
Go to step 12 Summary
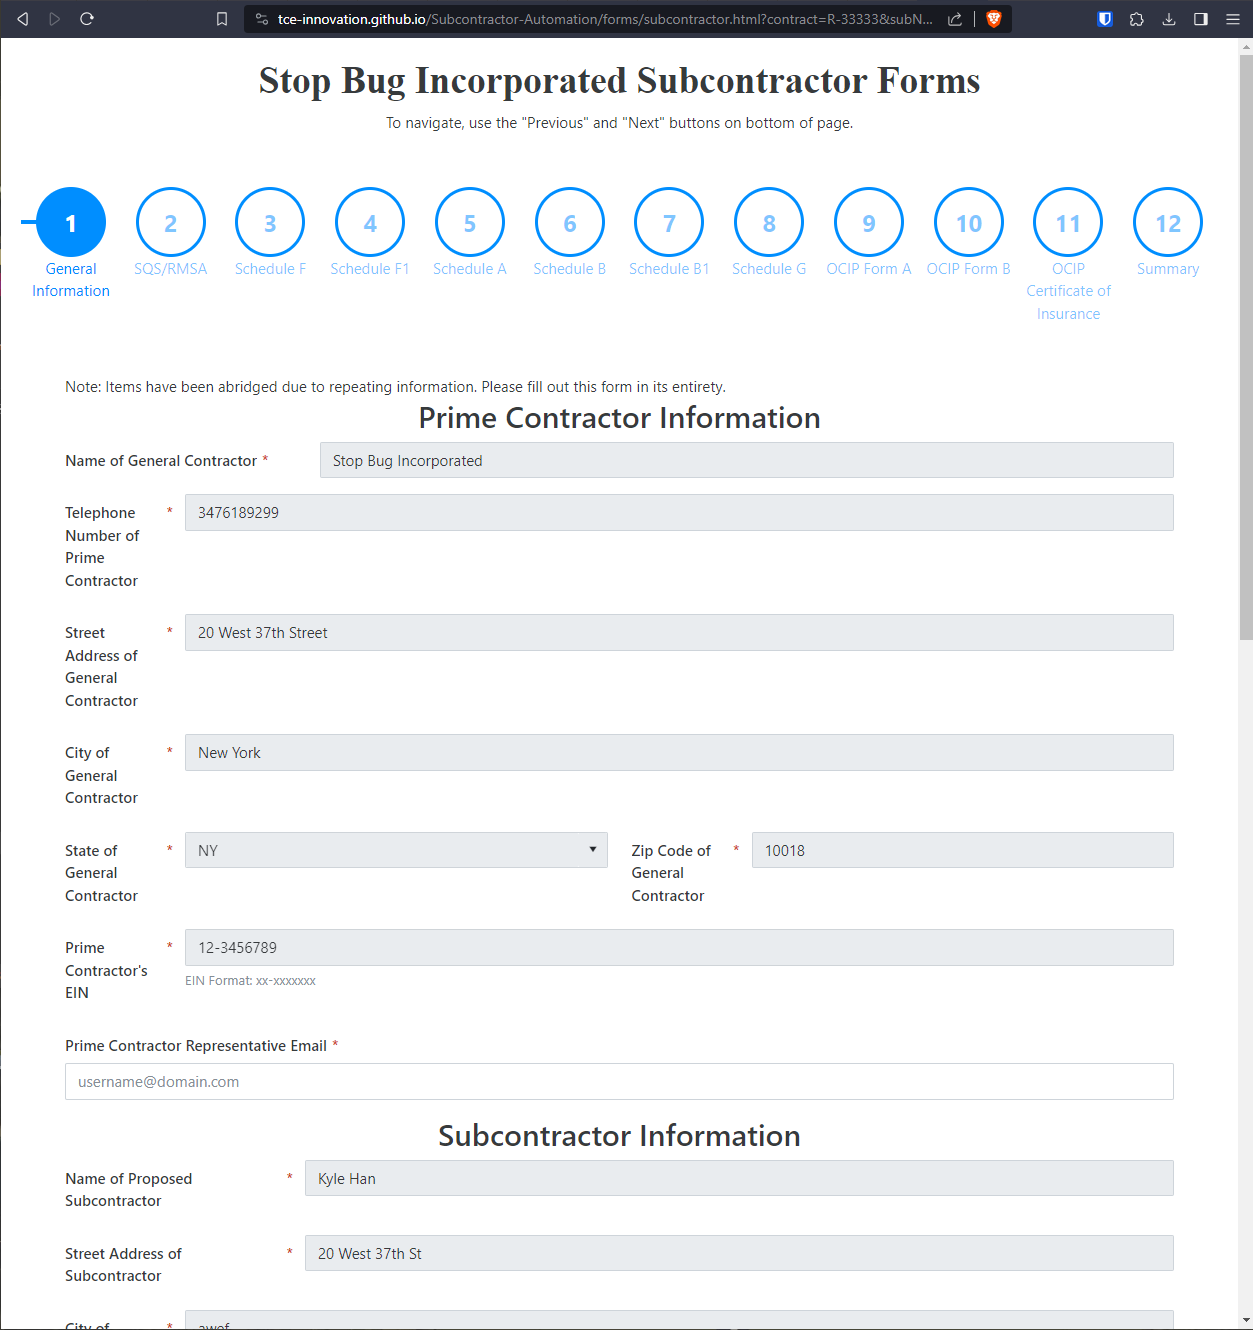point(1168,222)
